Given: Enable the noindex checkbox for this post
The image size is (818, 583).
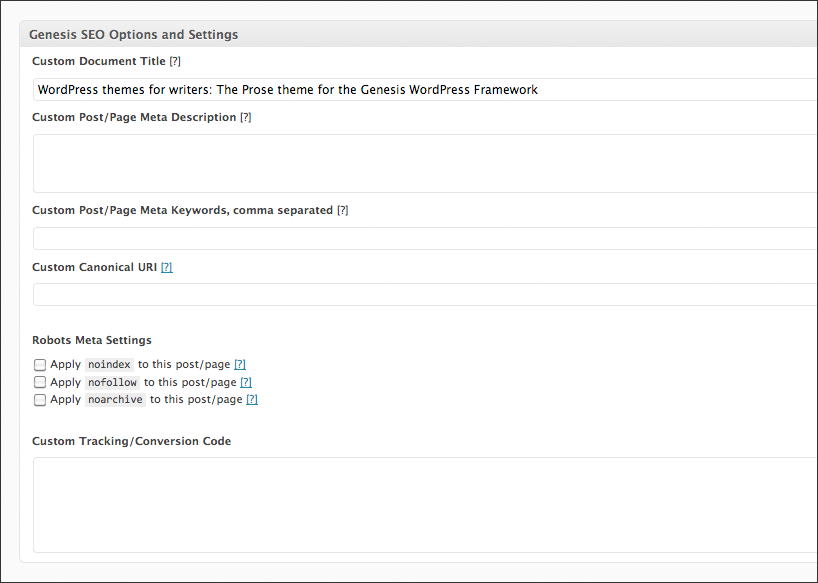Looking at the screenshot, I should tap(40, 365).
